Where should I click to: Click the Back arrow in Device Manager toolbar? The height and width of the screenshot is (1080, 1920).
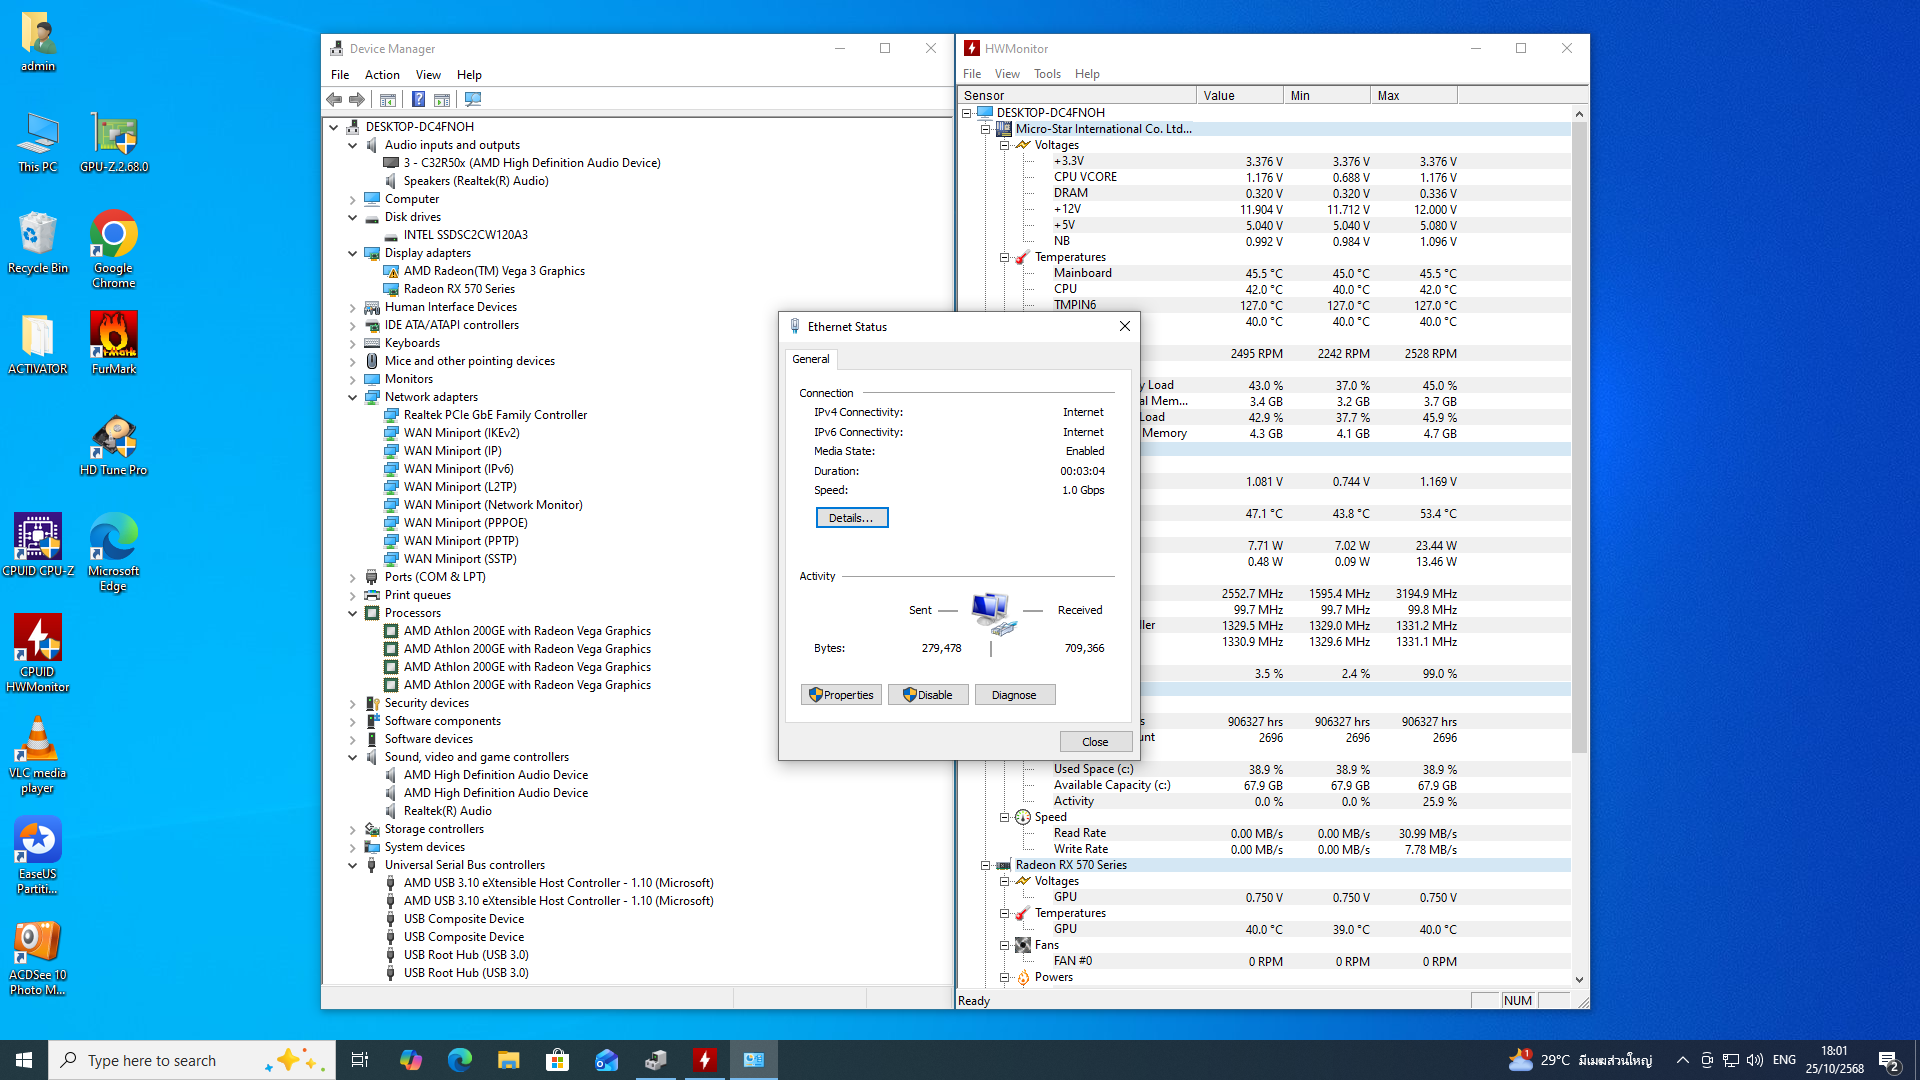(x=334, y=99)
